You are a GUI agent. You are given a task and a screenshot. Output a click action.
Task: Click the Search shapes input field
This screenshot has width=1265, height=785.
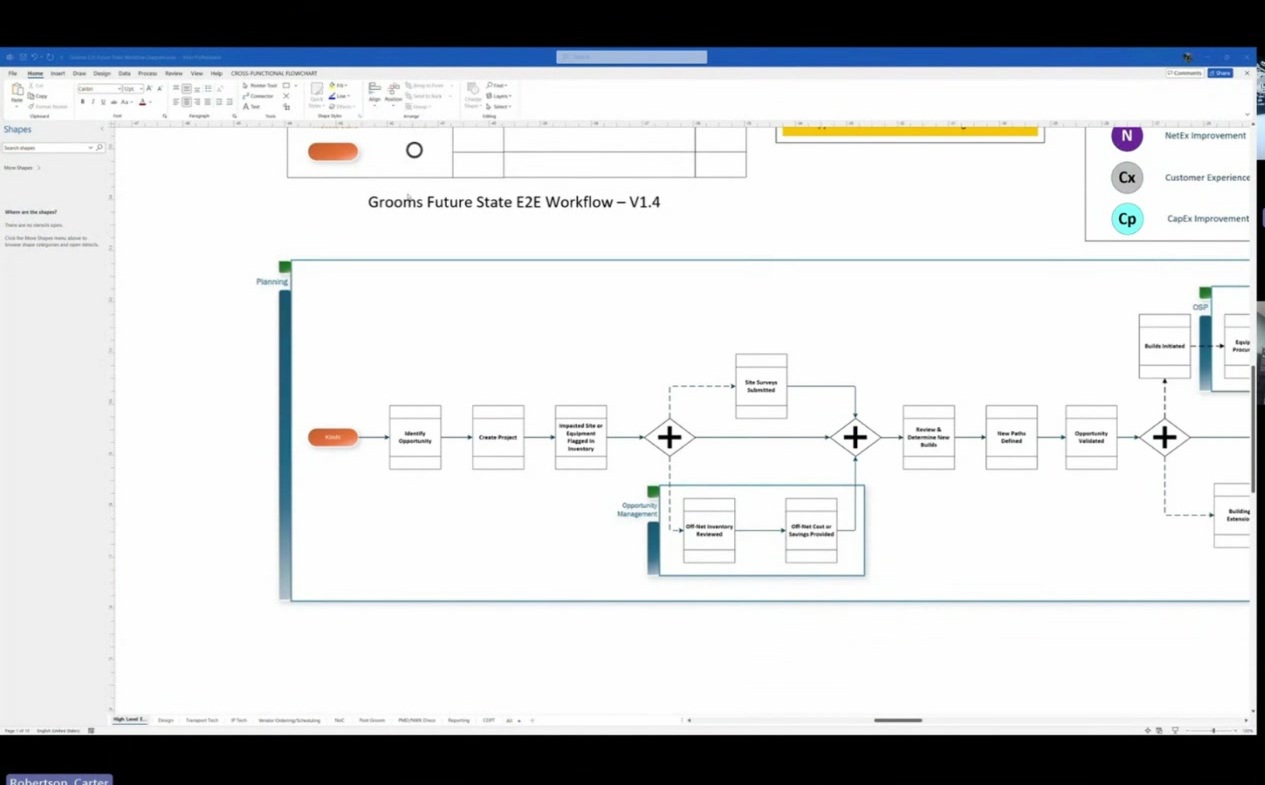(x=47, y=148)
